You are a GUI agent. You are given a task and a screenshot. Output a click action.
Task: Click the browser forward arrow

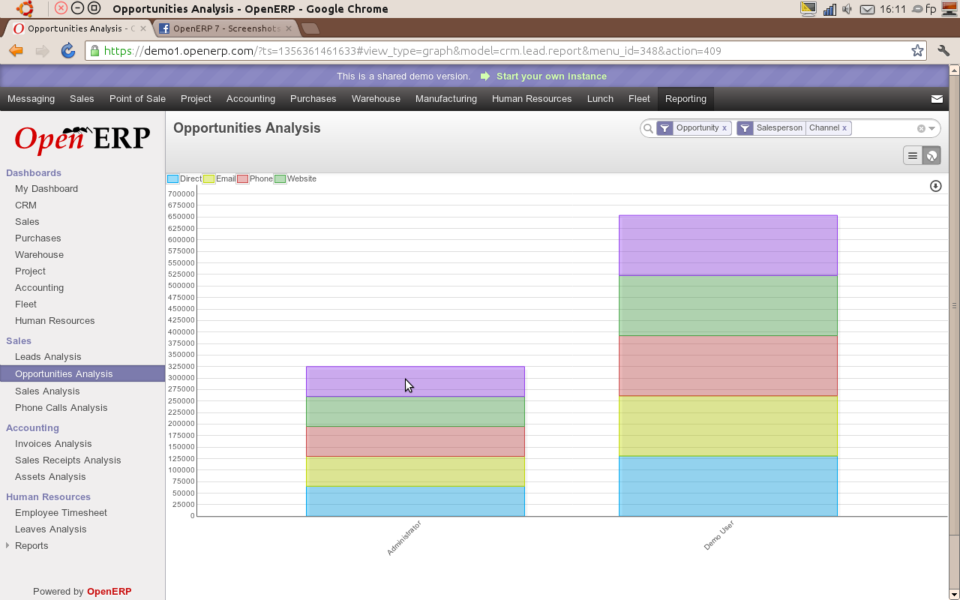point(42,51)
